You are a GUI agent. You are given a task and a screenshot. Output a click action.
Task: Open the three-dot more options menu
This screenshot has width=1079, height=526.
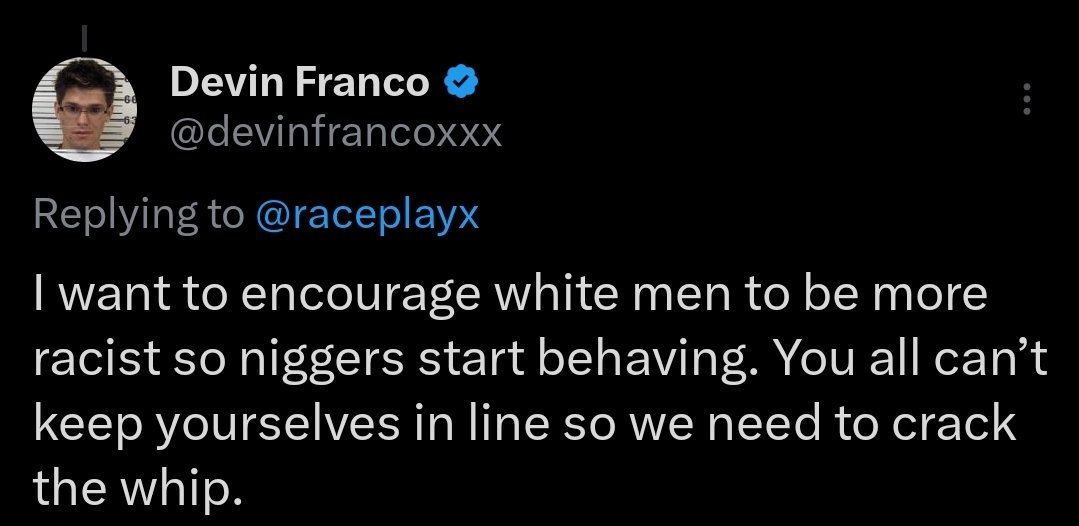point(1026,99)
